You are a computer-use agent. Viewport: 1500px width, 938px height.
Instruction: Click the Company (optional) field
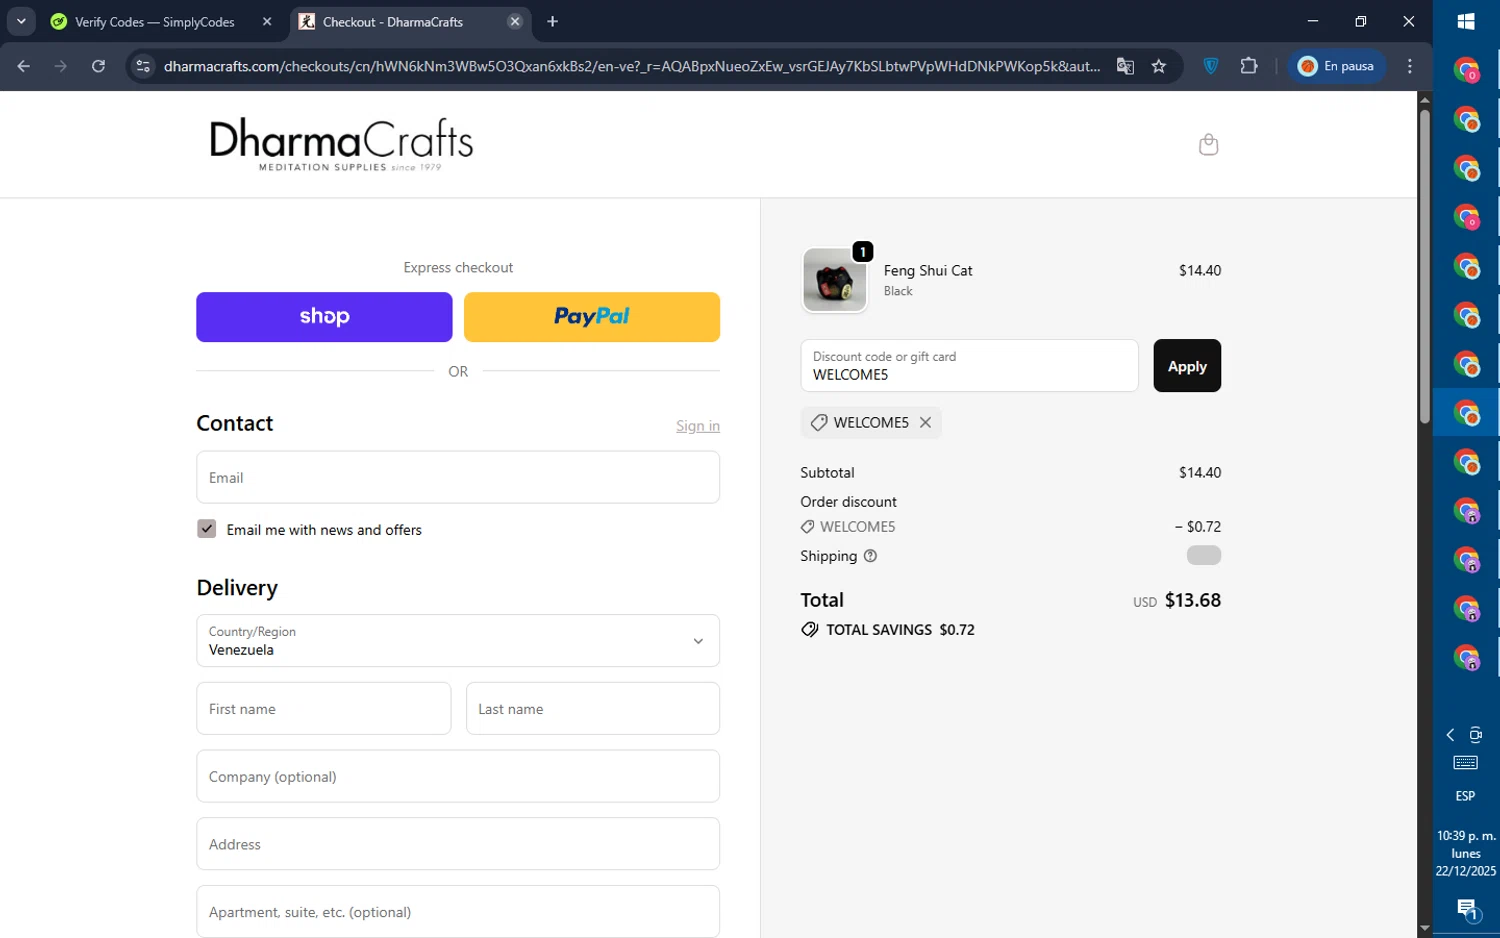click(458, 776)
